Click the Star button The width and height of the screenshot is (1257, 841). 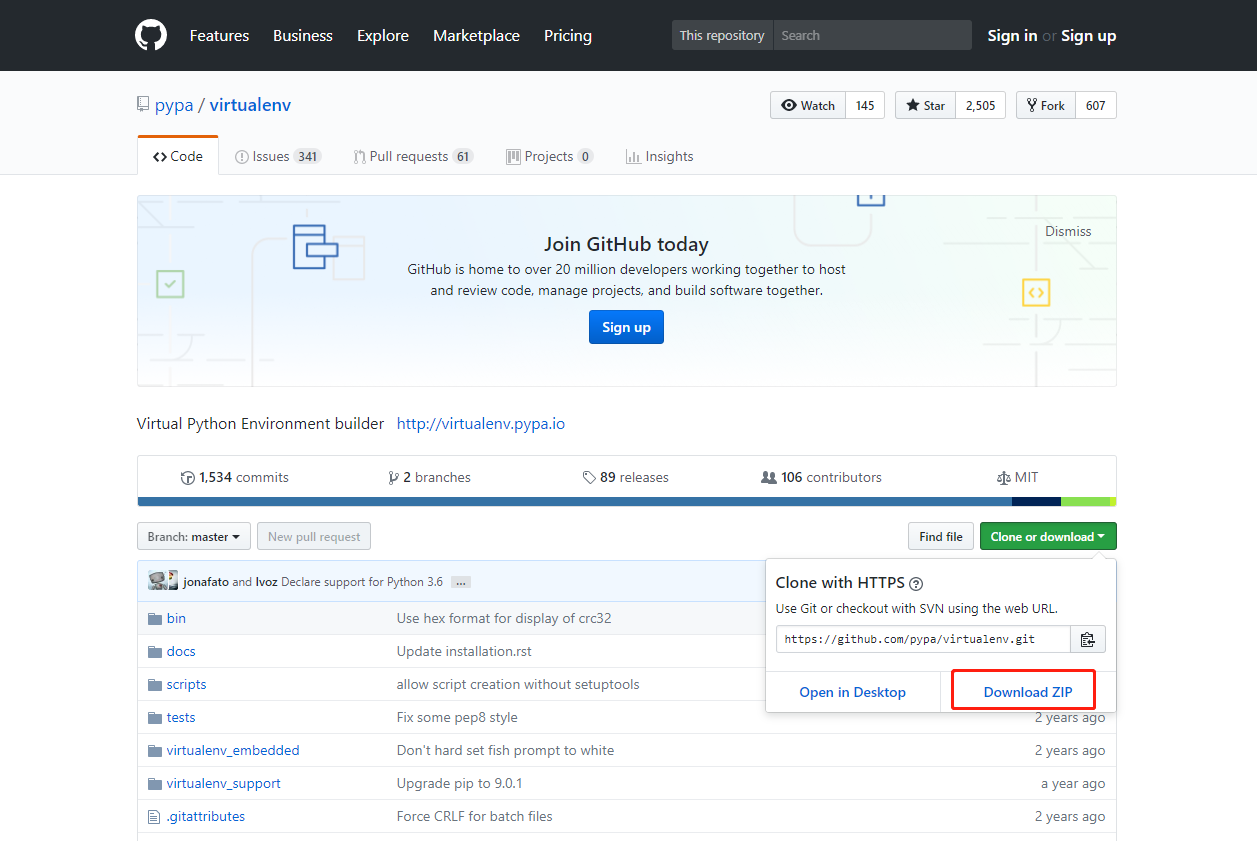[925, 105]
